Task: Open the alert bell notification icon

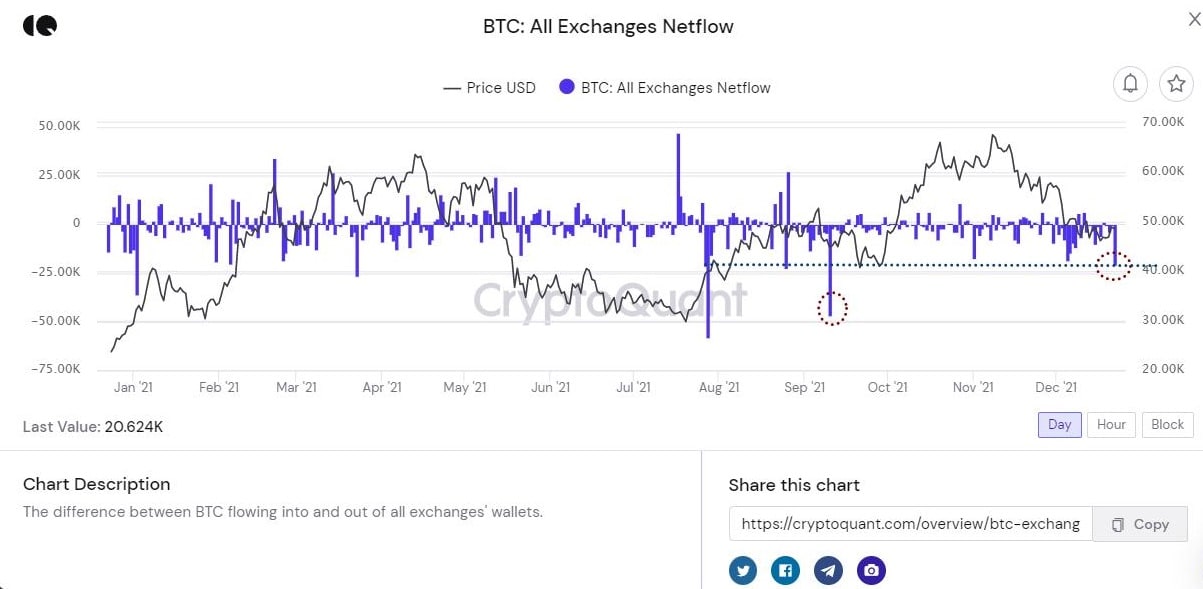Action: click(1130, 84)
